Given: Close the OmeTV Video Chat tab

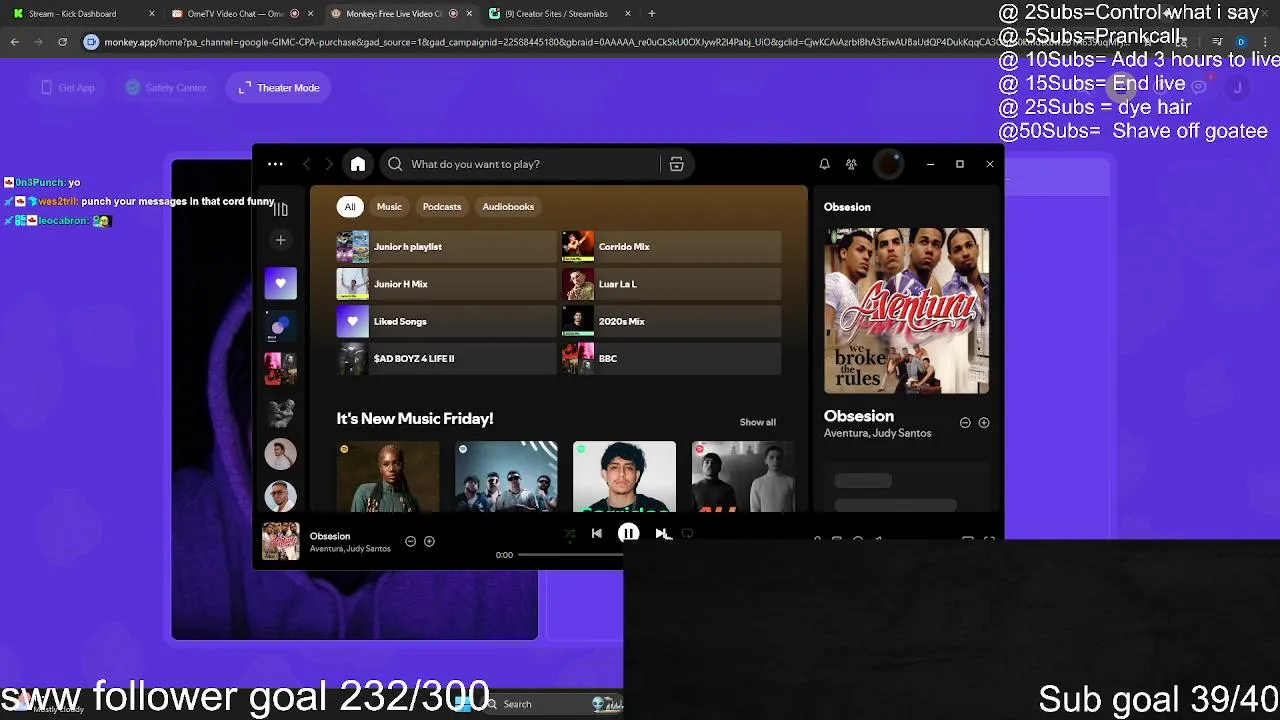Looking at the screenshot, I should pyautogui.click(x=311, y=14).
